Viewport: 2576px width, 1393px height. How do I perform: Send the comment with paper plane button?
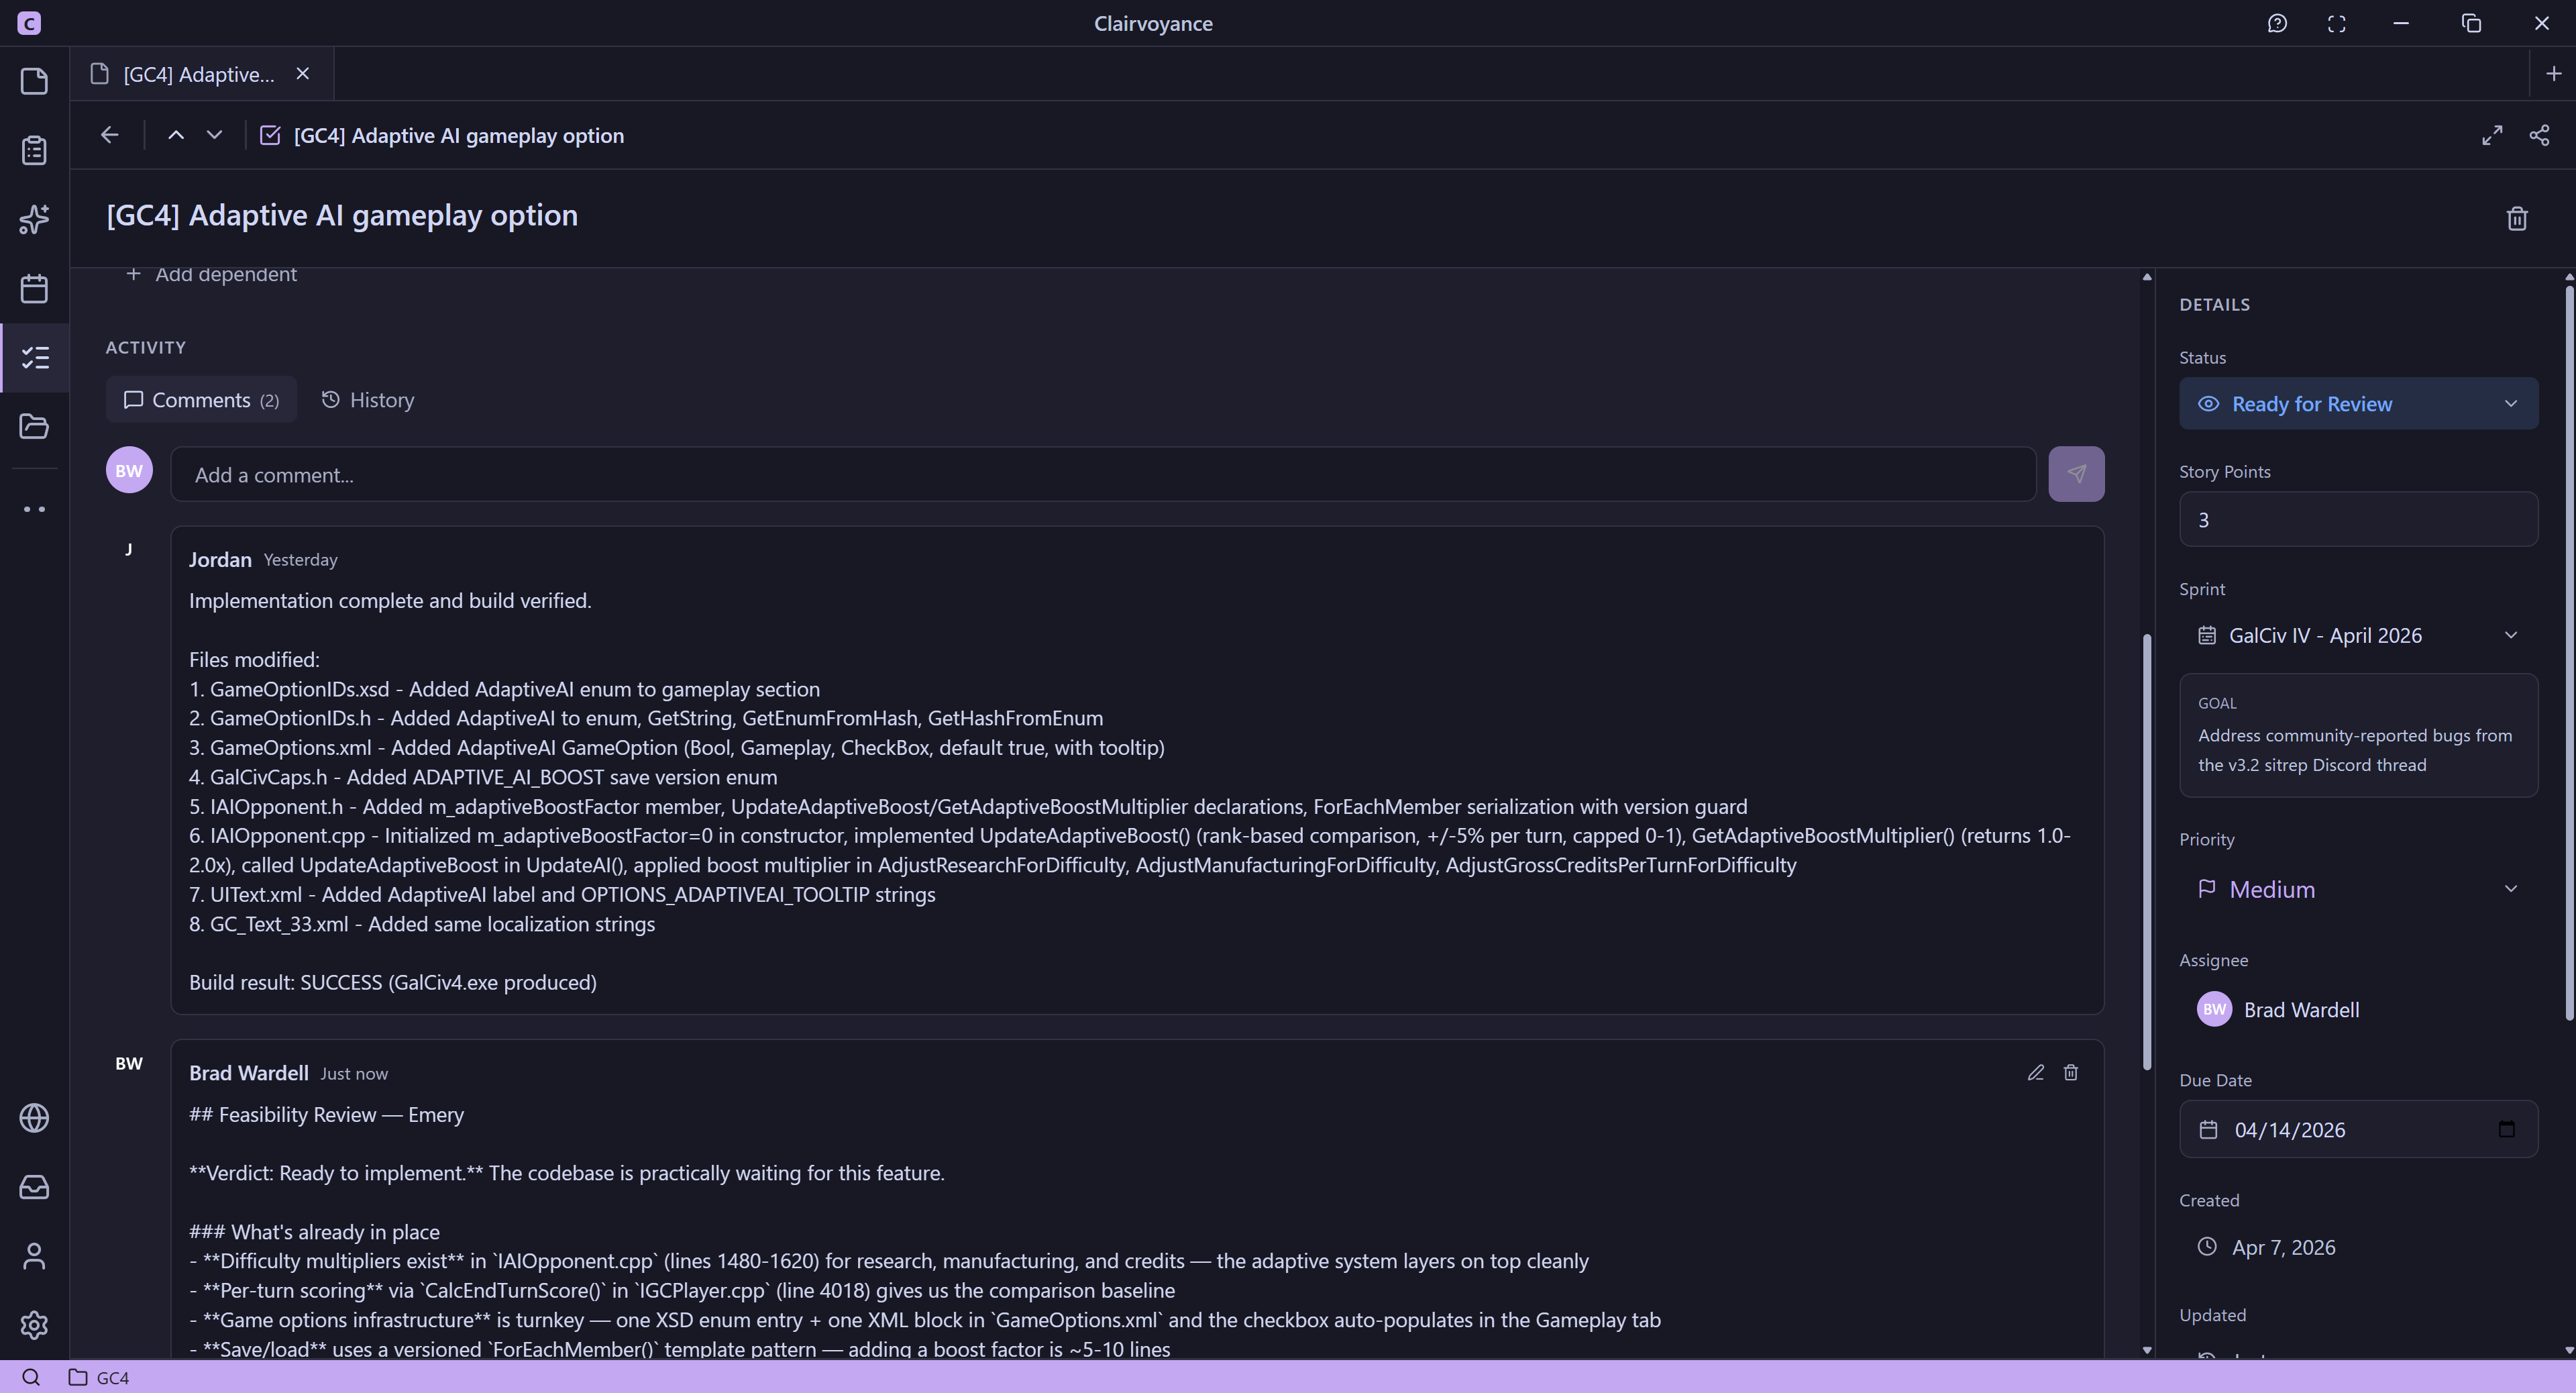pyautogui.click(x=2075, y=474)
